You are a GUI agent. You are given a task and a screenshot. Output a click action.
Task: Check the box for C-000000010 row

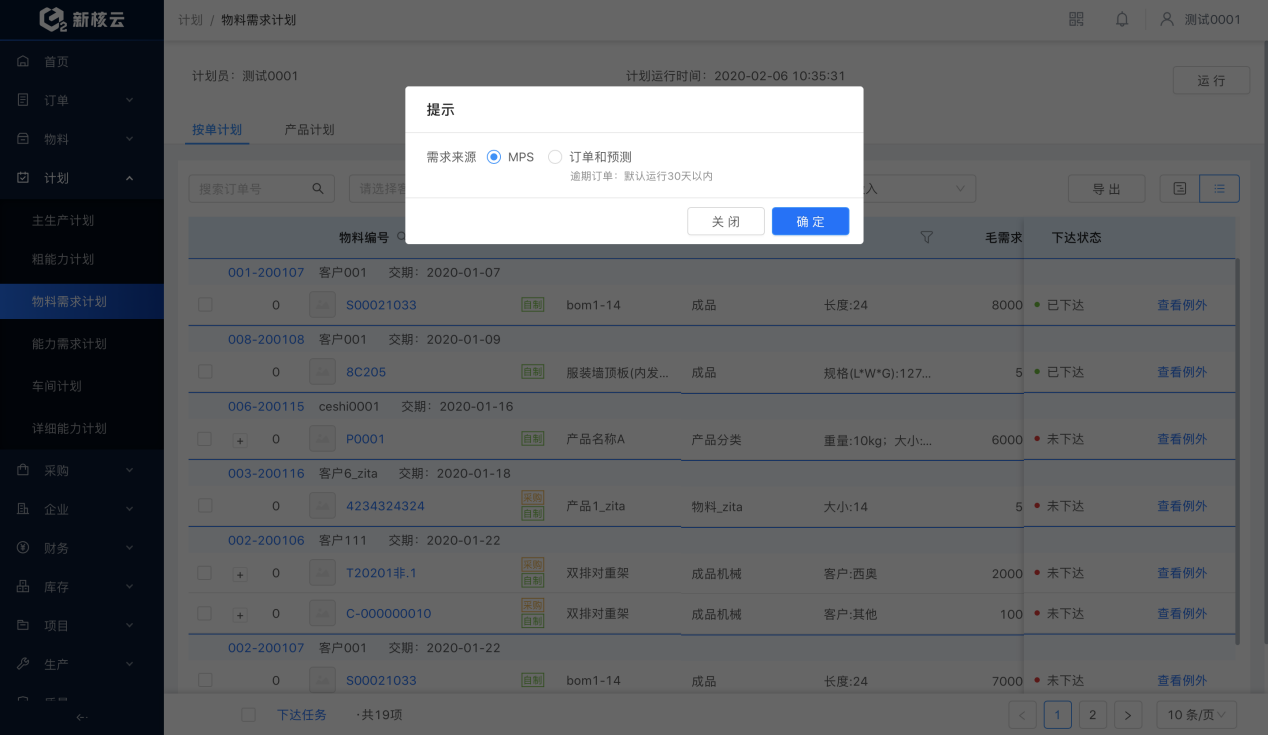pyautogui.click(x=205, y=613)
